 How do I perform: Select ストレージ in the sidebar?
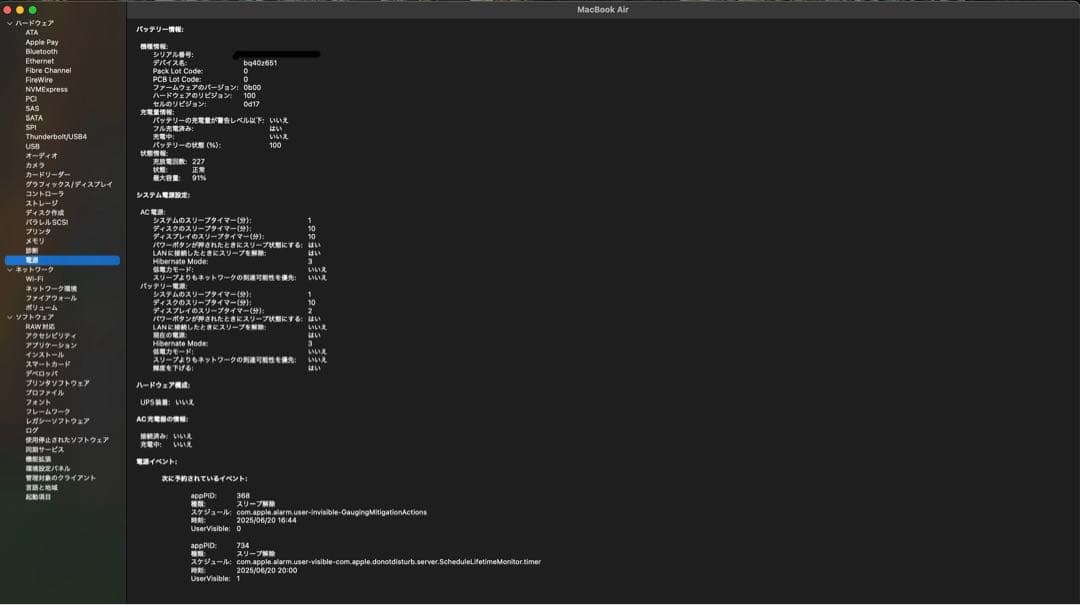click(42, 203)
